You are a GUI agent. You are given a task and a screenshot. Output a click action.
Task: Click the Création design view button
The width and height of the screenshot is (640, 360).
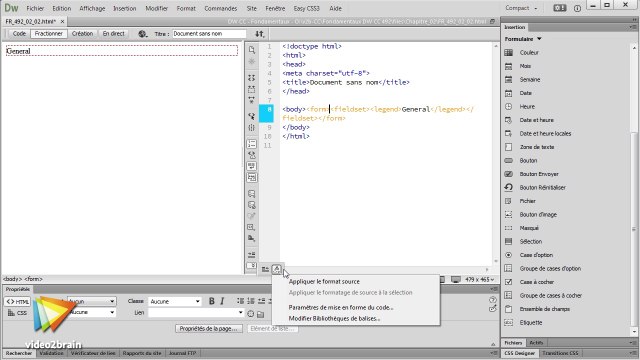(82, 34)
